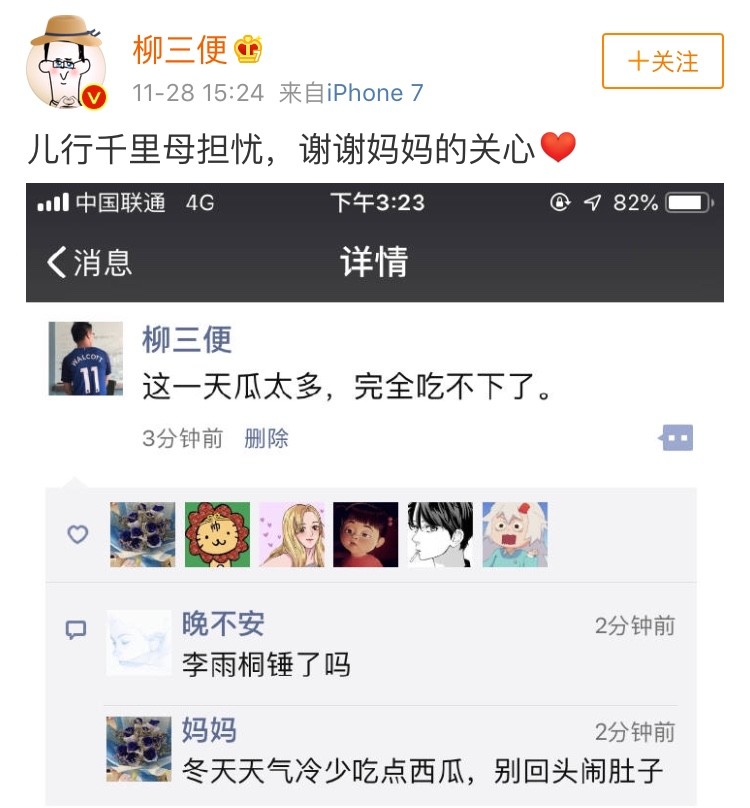Tap the blonde girl liker avatar
750x808 pixels.
coord(292,534)
